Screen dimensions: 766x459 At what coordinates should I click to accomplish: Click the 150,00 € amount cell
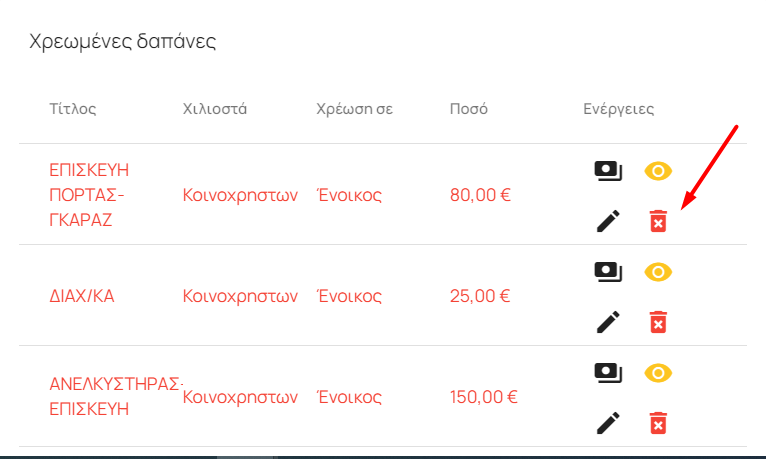tap(483, 397)
